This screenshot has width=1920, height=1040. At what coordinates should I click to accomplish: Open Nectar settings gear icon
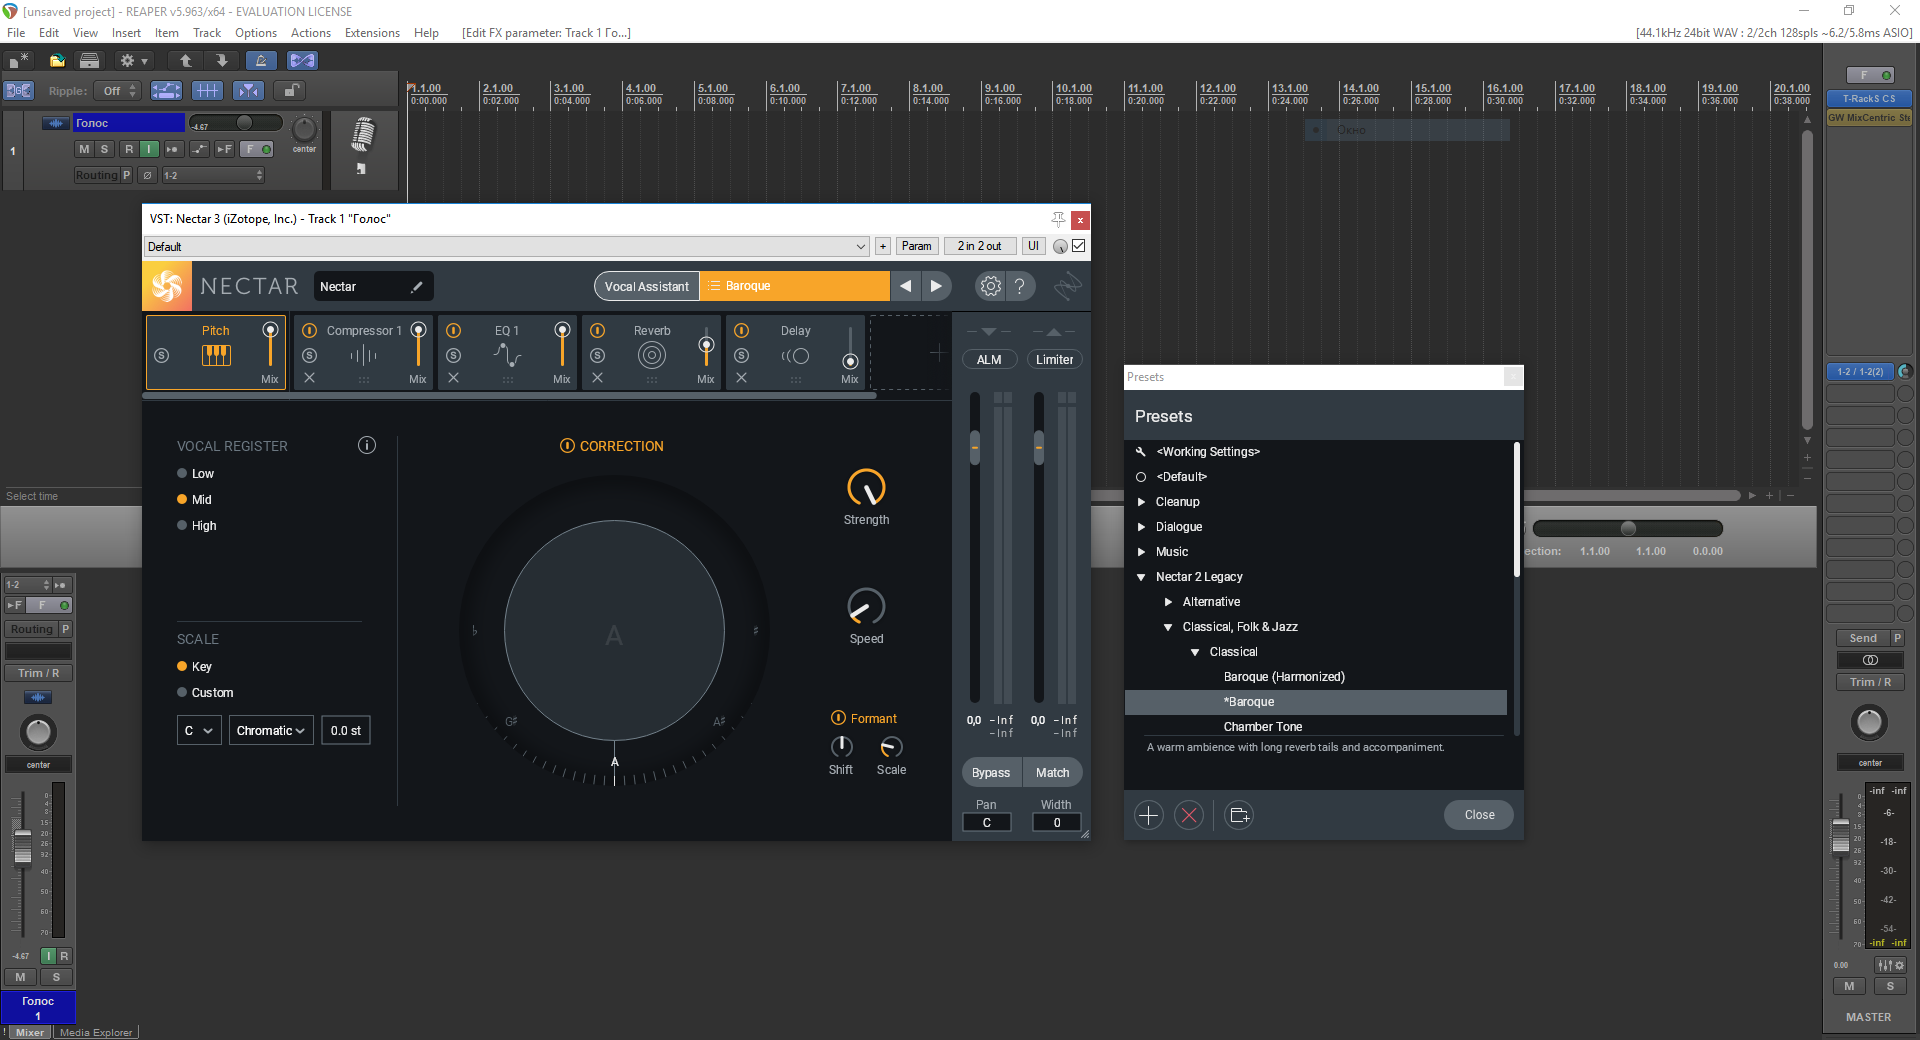coord(990,286)
